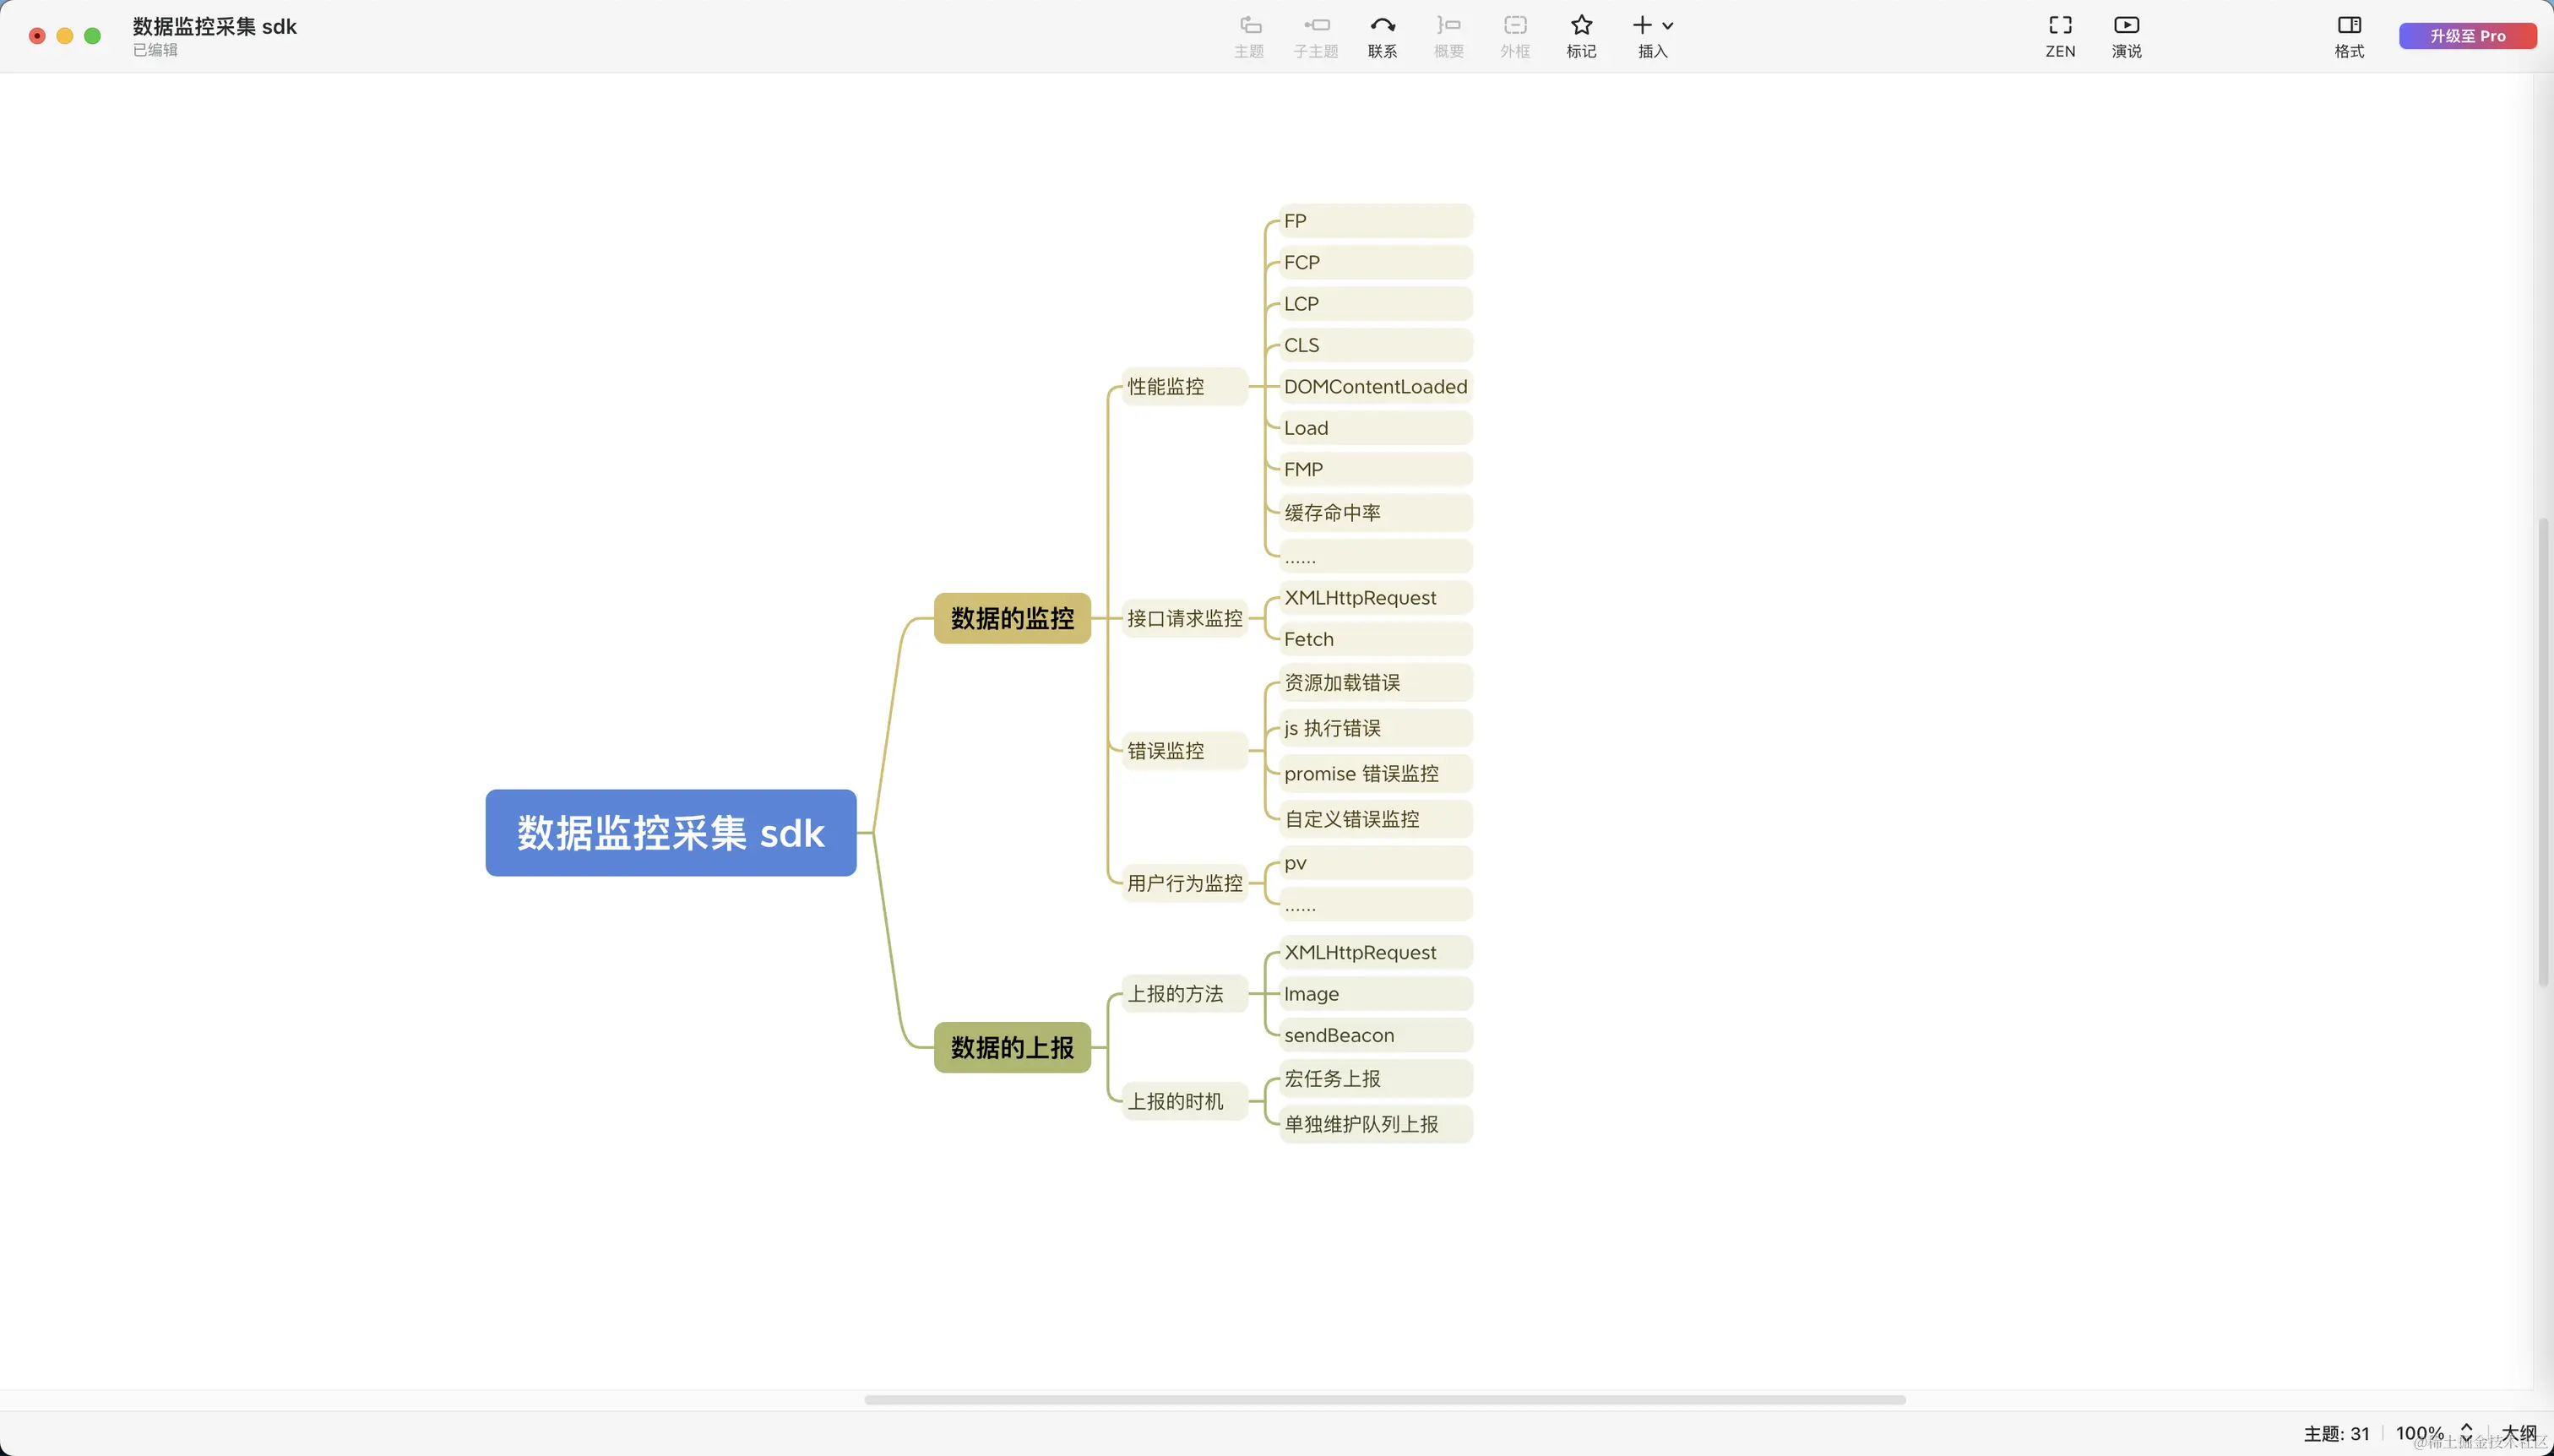The width and height of the screenshot is (2554, 1456).
Task: Click the Topic (主题) toolbar icon
Action: click(x=1249, y=27)
